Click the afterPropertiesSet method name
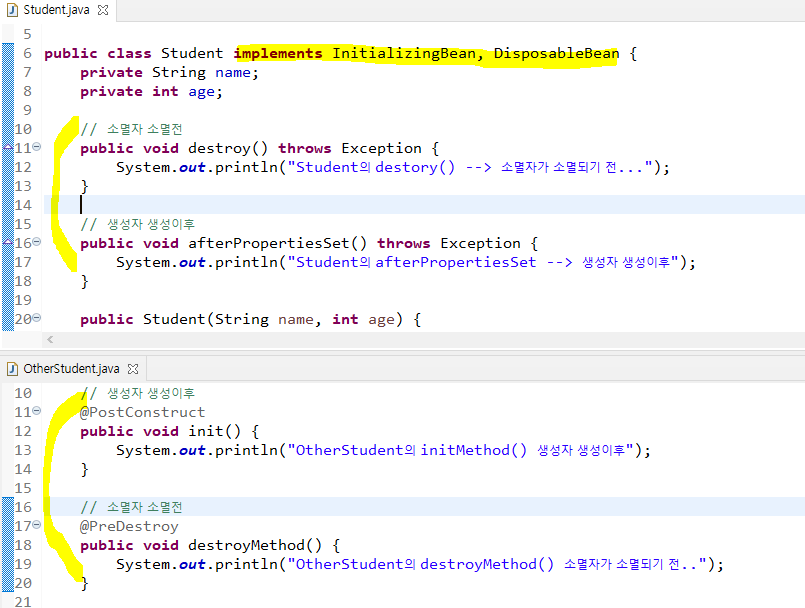 [269, 243]
